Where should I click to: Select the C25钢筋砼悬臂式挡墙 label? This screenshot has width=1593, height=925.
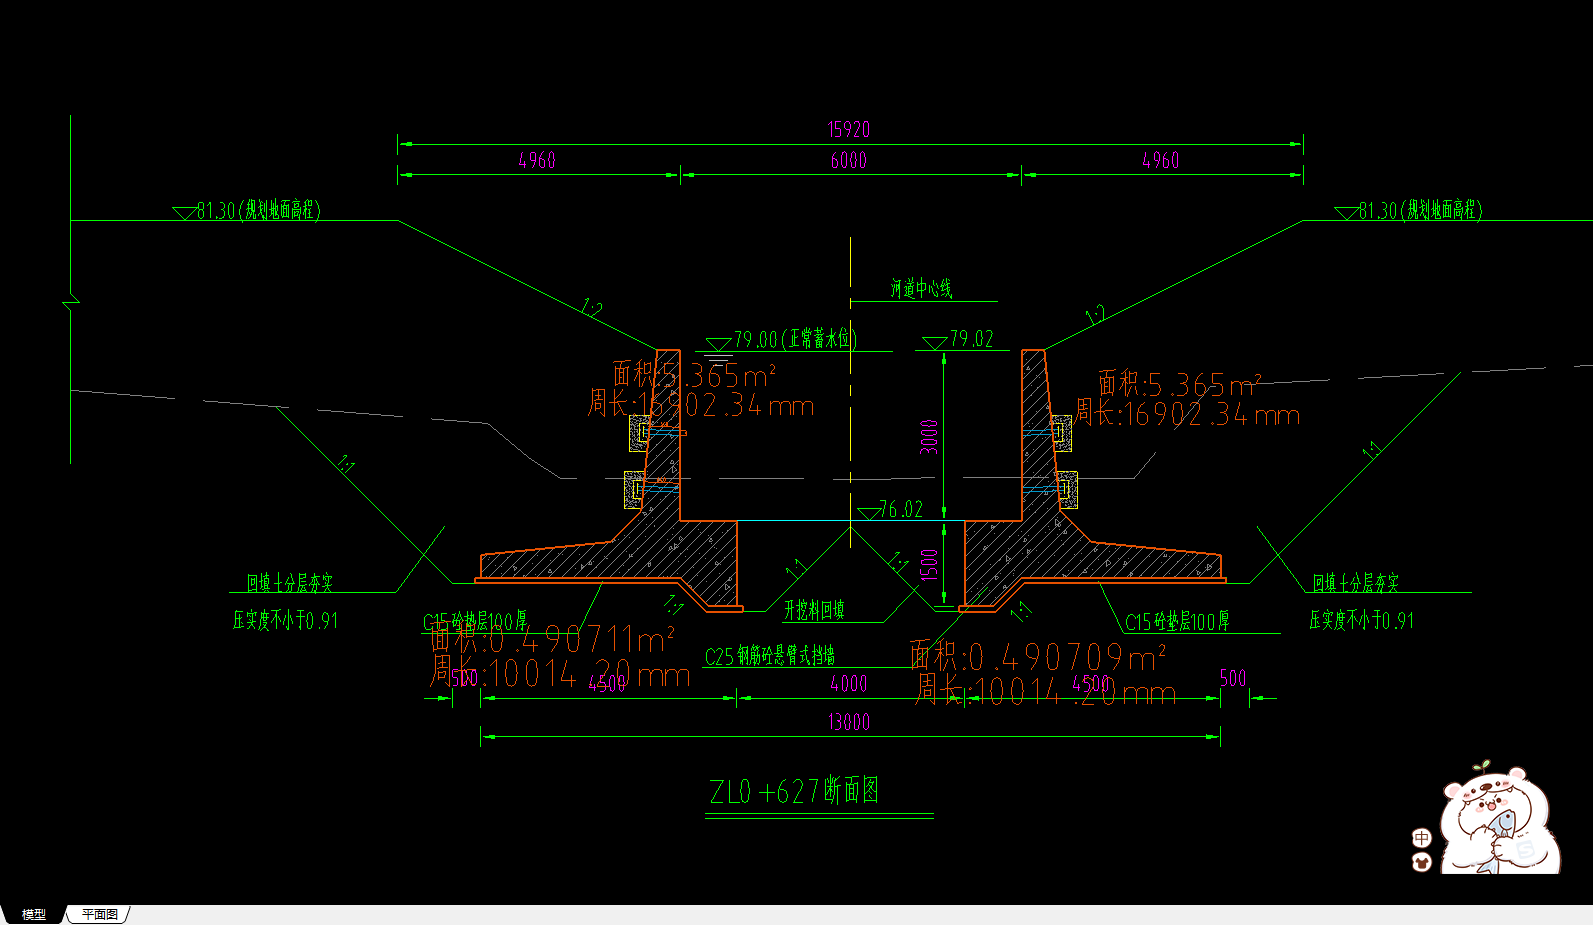[x=770, y=656]
